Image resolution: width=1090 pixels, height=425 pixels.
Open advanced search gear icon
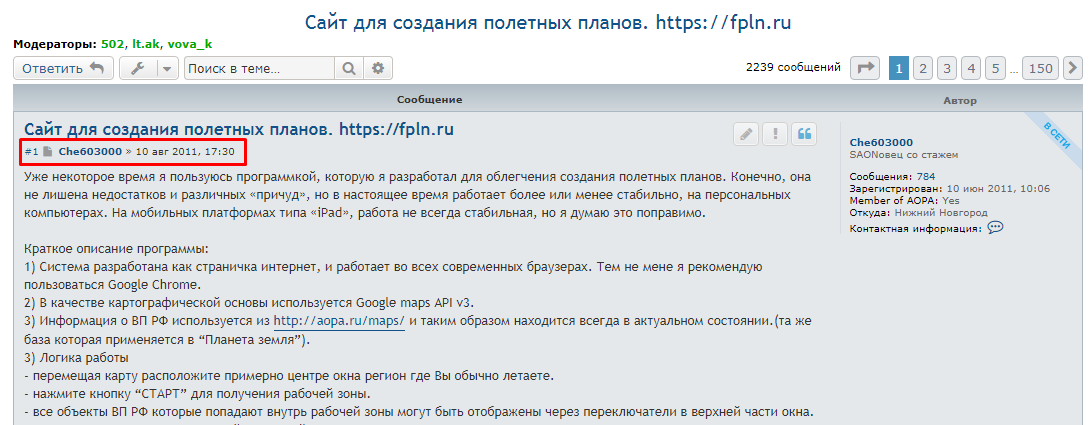377,69
